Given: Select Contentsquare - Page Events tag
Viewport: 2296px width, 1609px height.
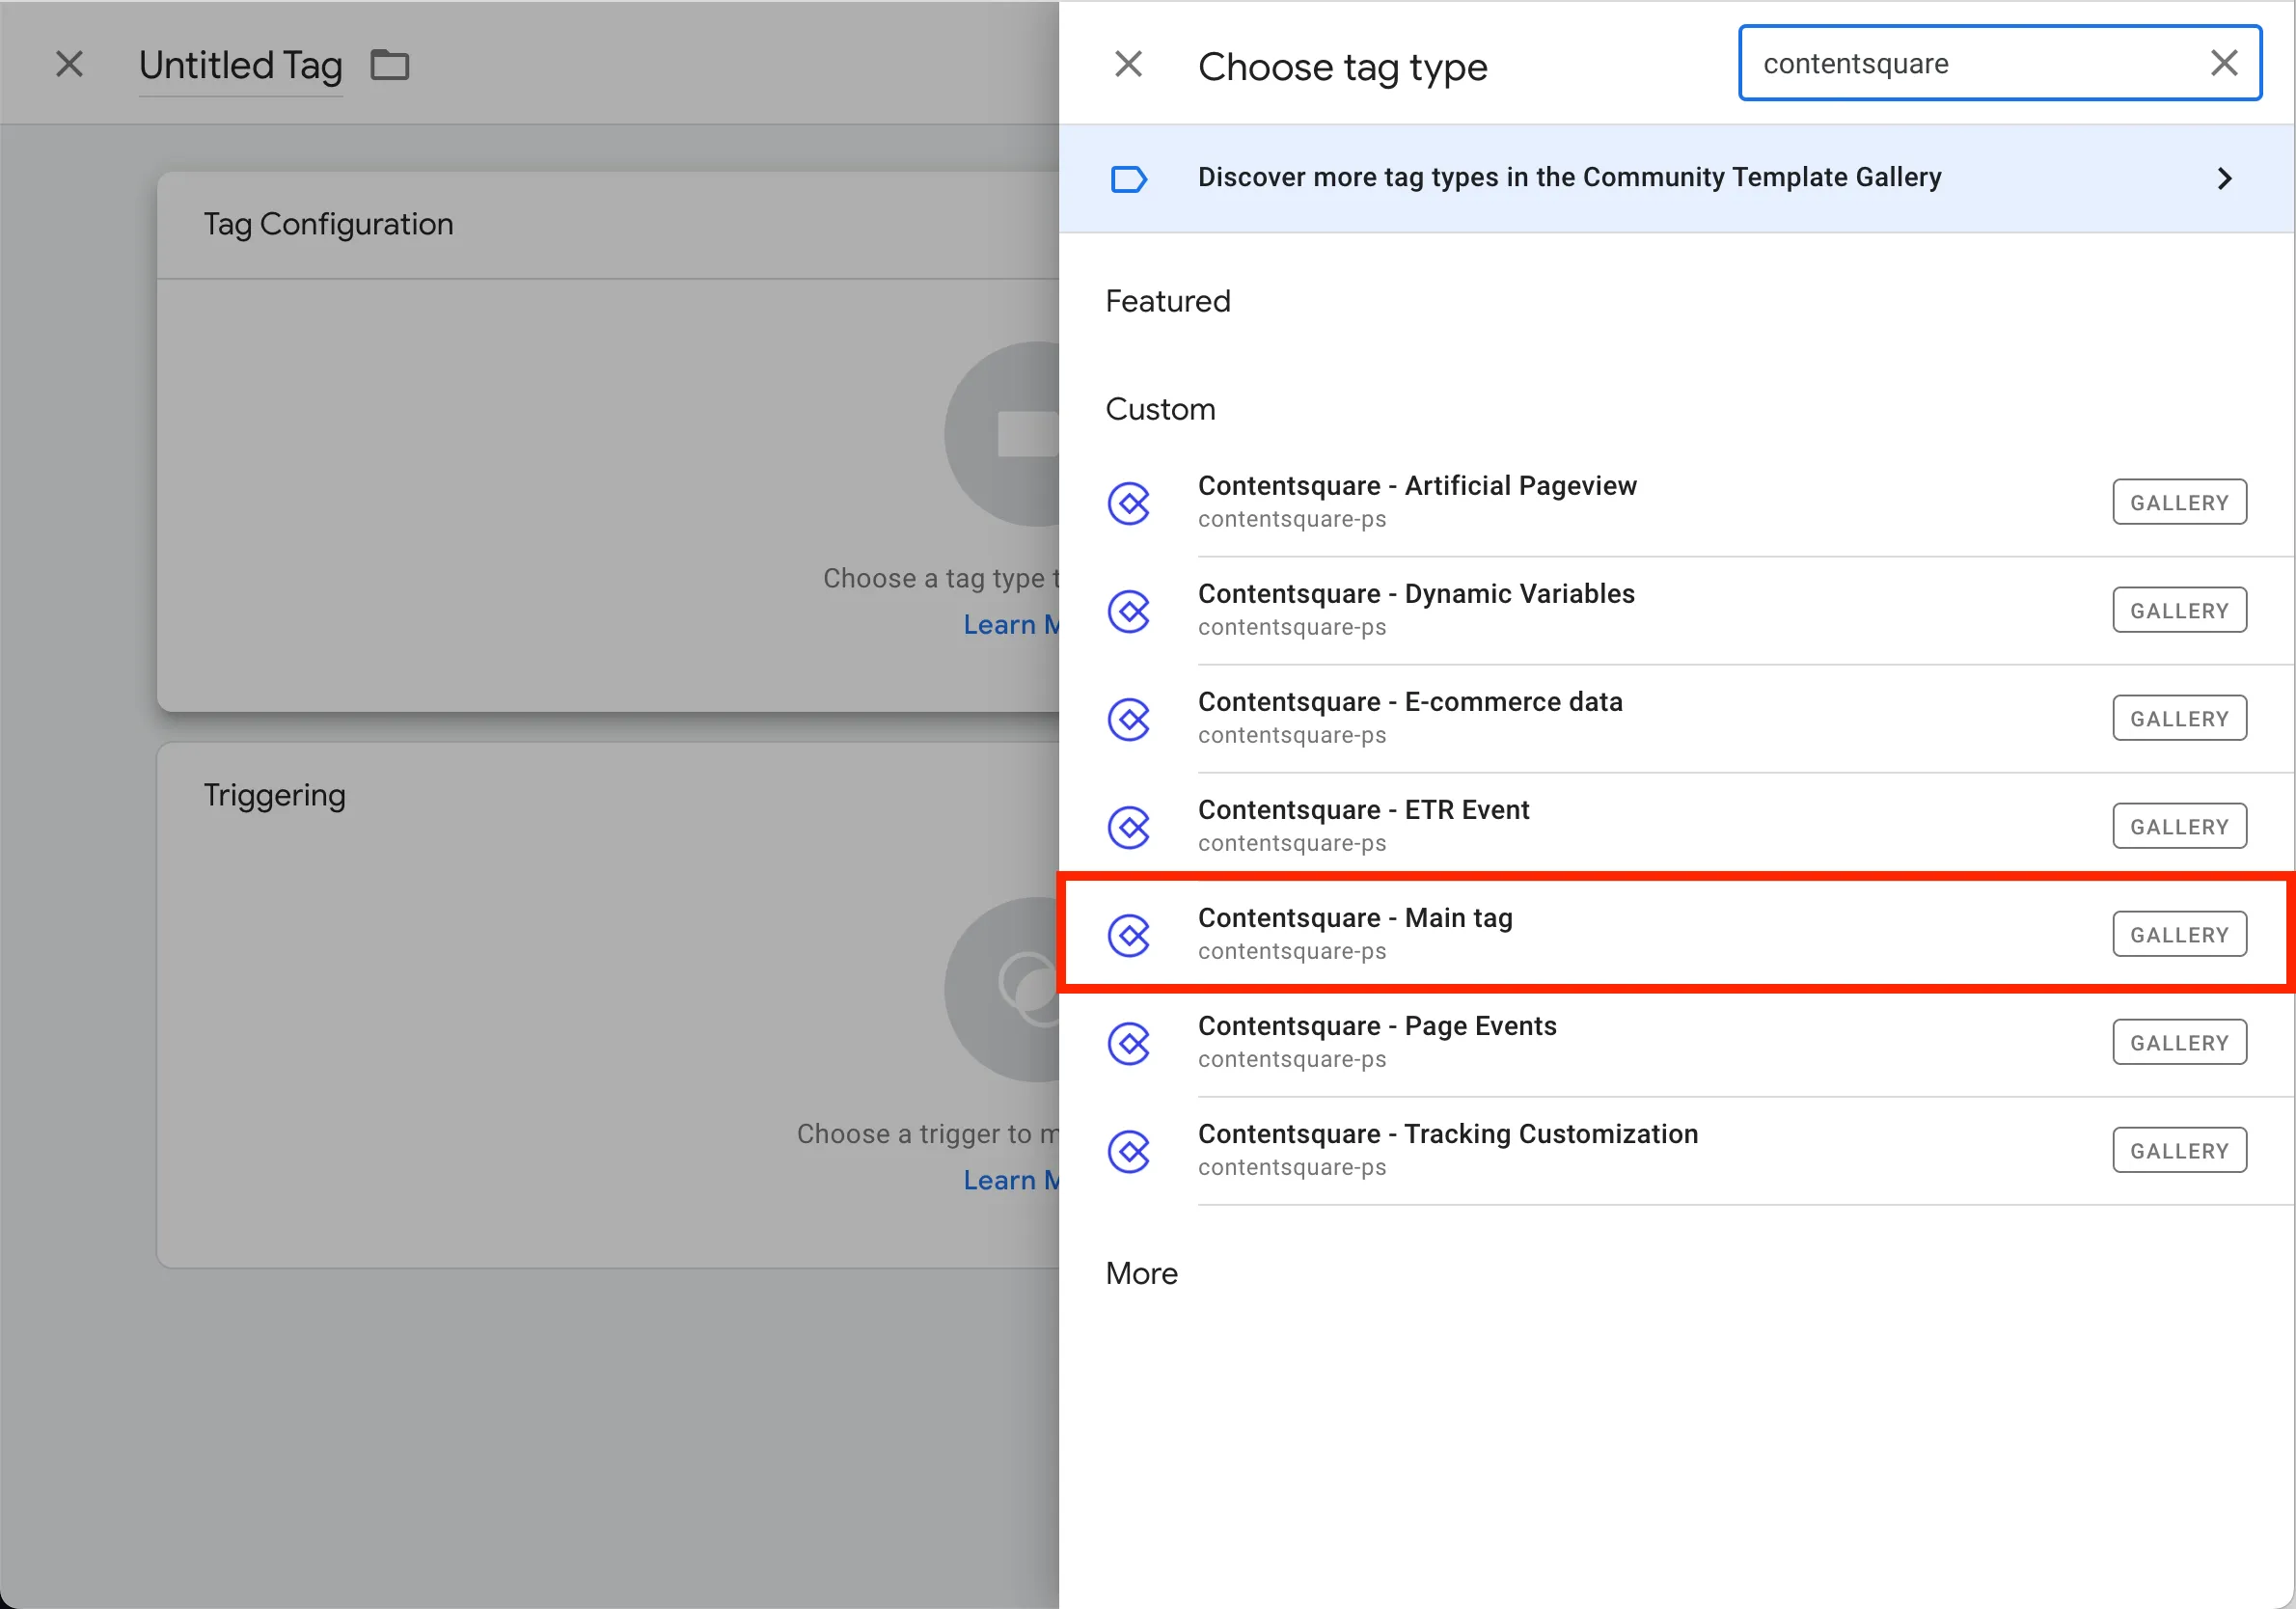Looking at the screenshot, I should [x=1677, y=1042].
